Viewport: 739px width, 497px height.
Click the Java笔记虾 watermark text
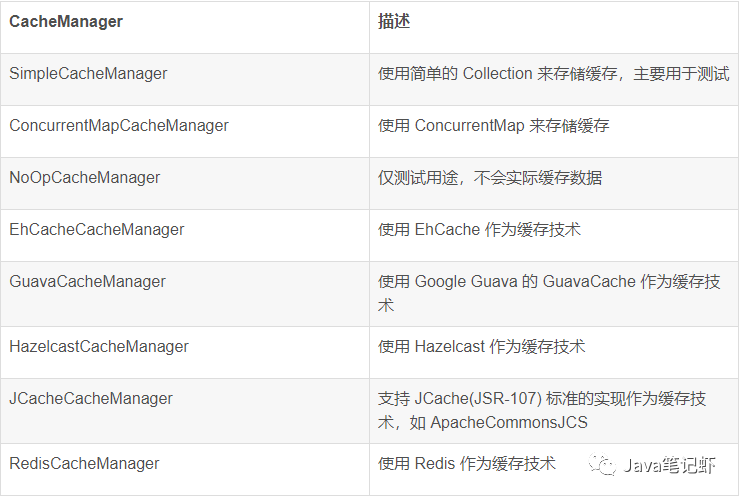click(670, 465)
